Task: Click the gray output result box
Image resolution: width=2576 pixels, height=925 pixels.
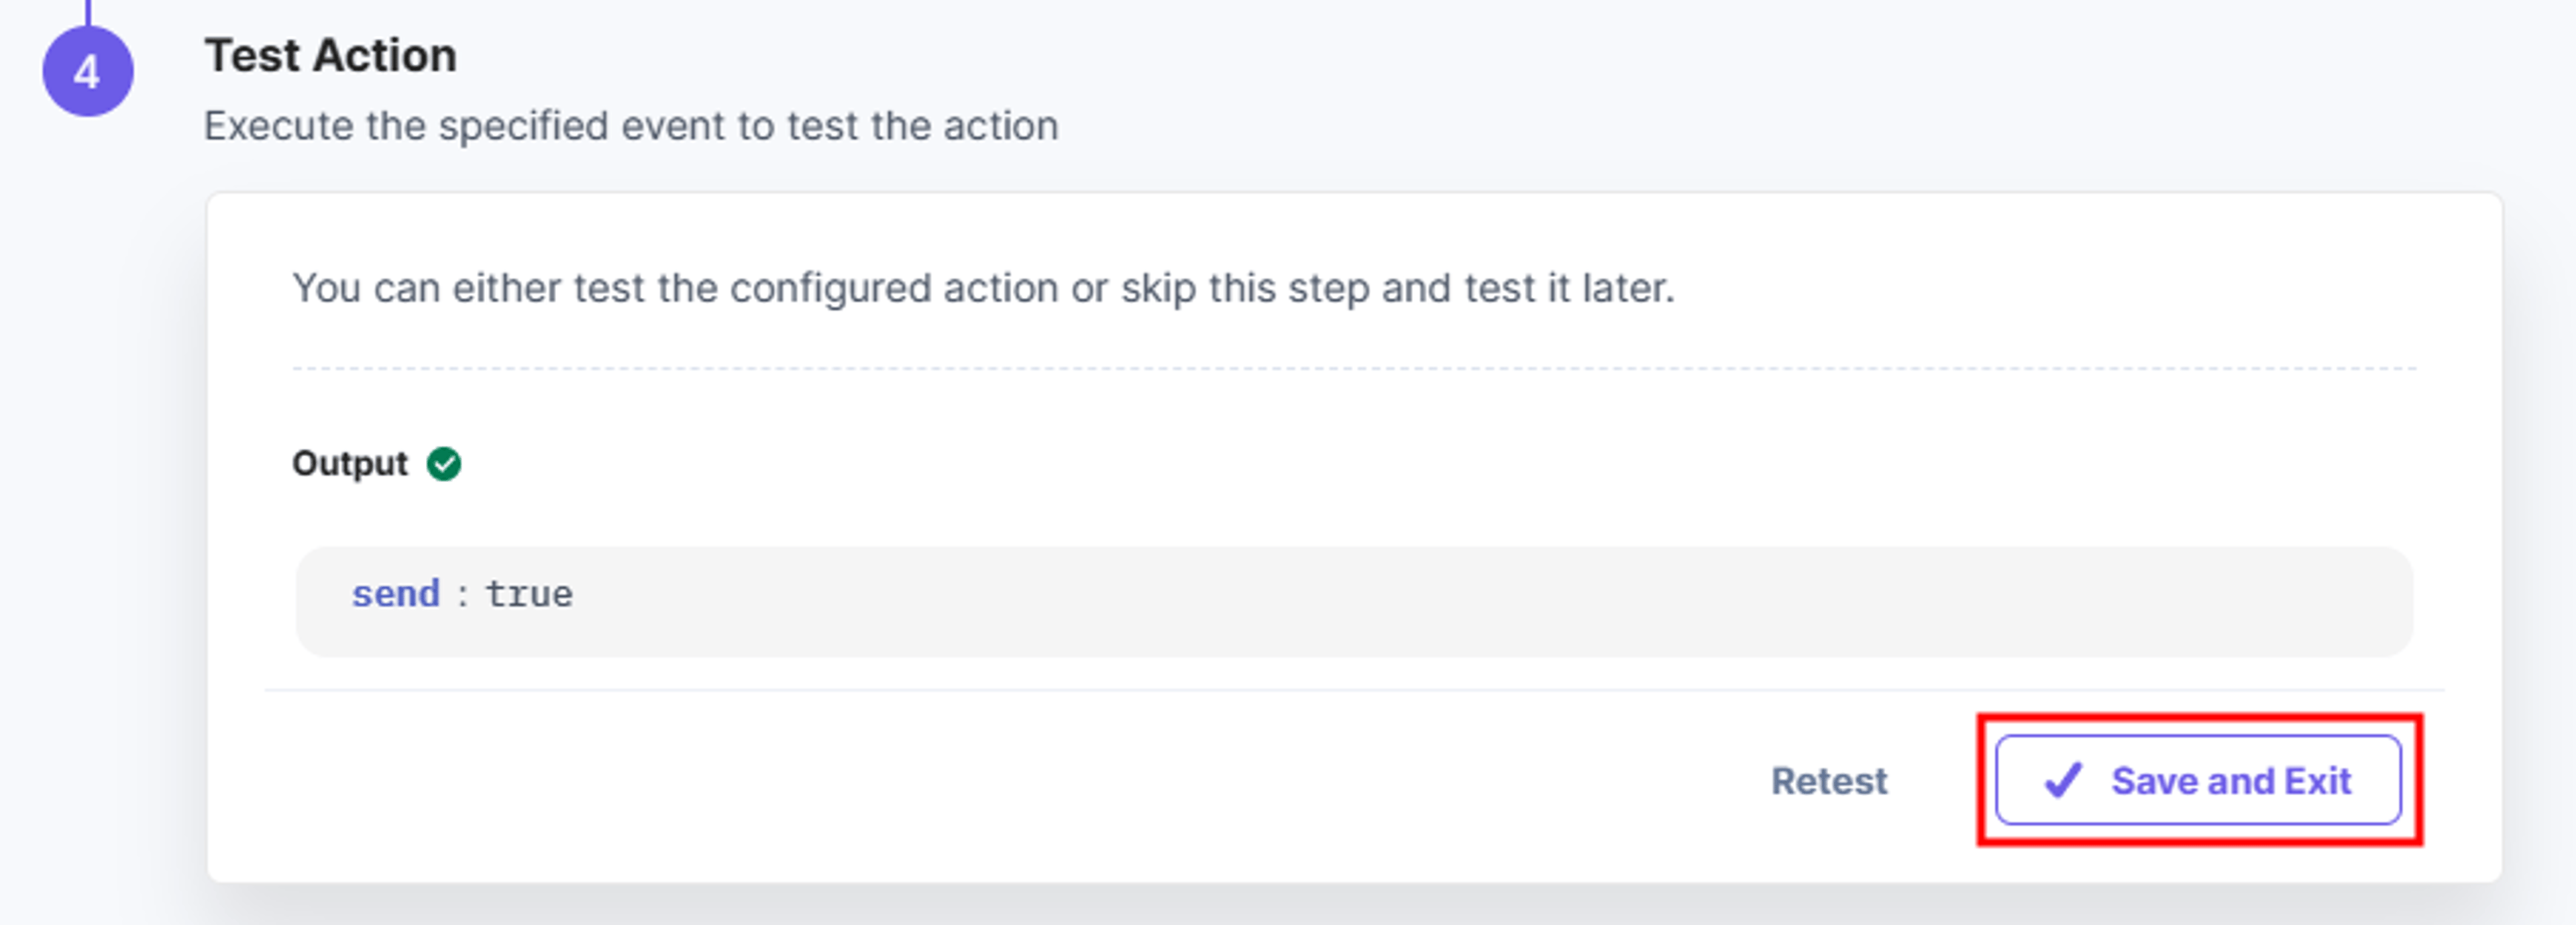Action: (x=1354, y=601)
